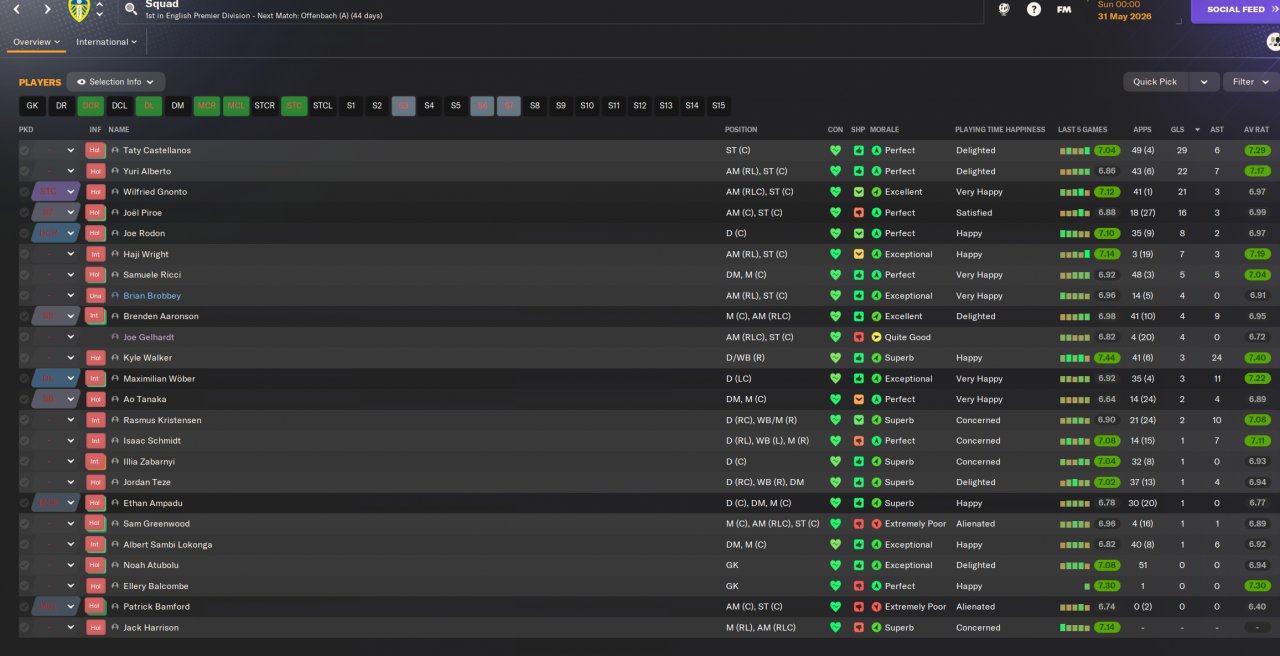Toggle picked checkmark for Haji Wright
The image size is (1280, 656).
(24, 254)
